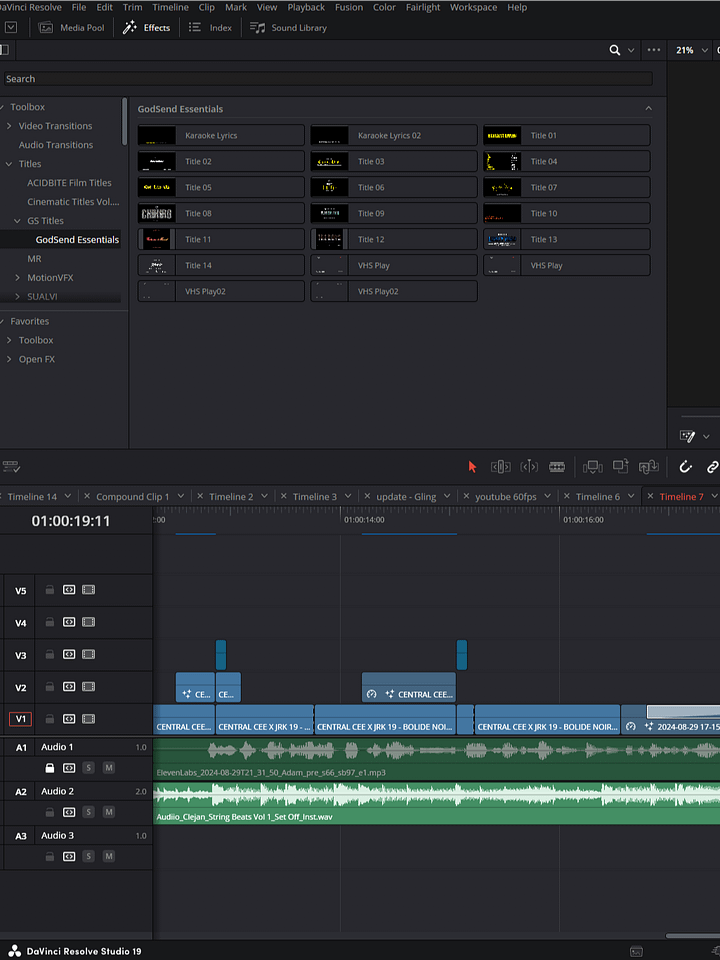
Task: Click the DaVinci Resolve logo in bottom bar
Action: pos(15,951)
